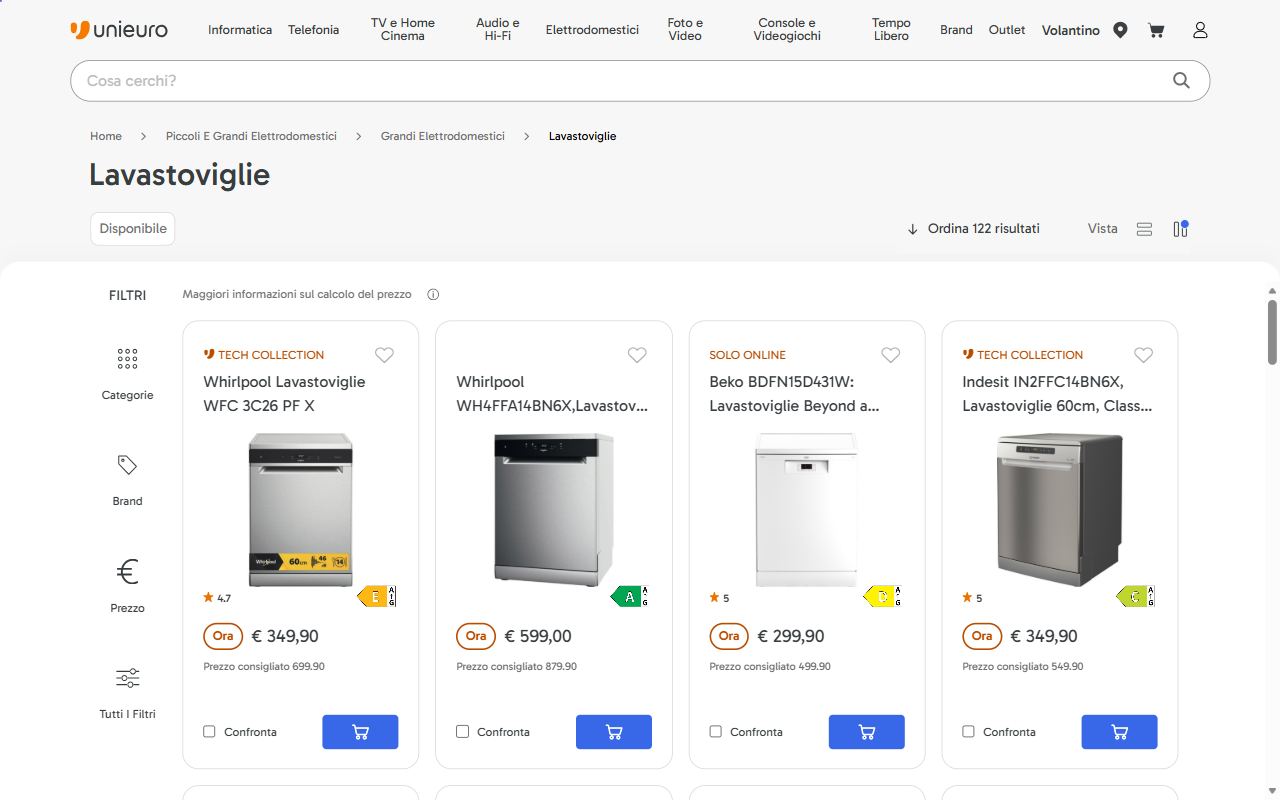Open energy label A of Whirlpool WH4FFA14BN6X
Image resolution: width=1280 pixels, height=800 pixels.
[630, 597]
